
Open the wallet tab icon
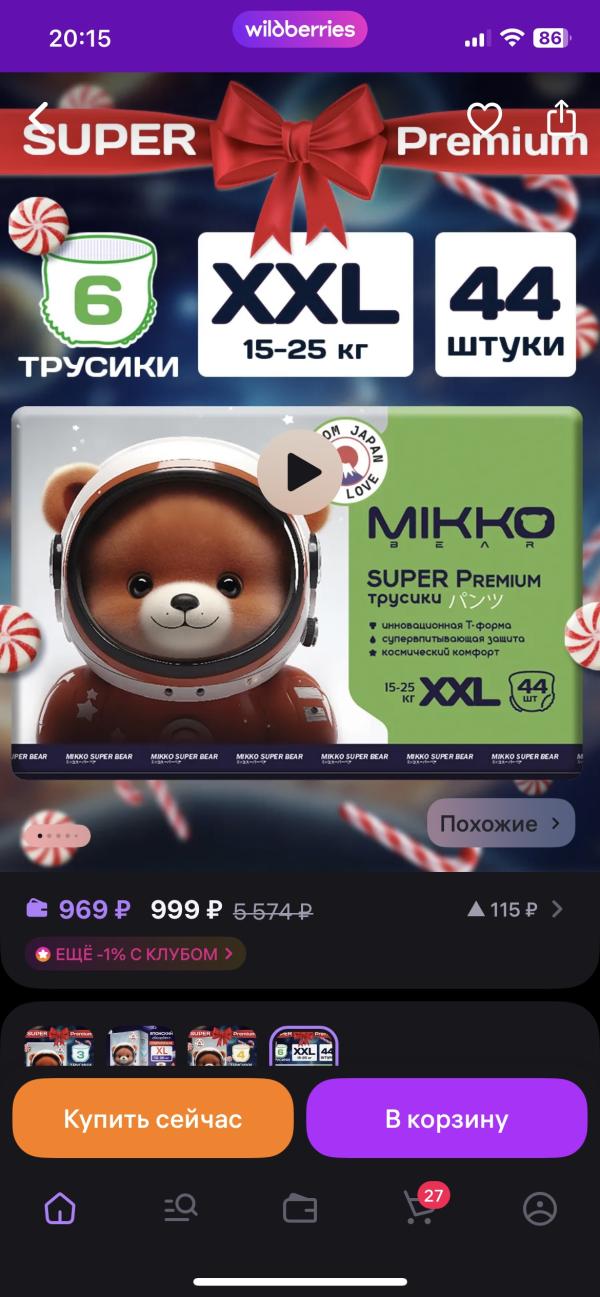click(x=300, y=1209)
